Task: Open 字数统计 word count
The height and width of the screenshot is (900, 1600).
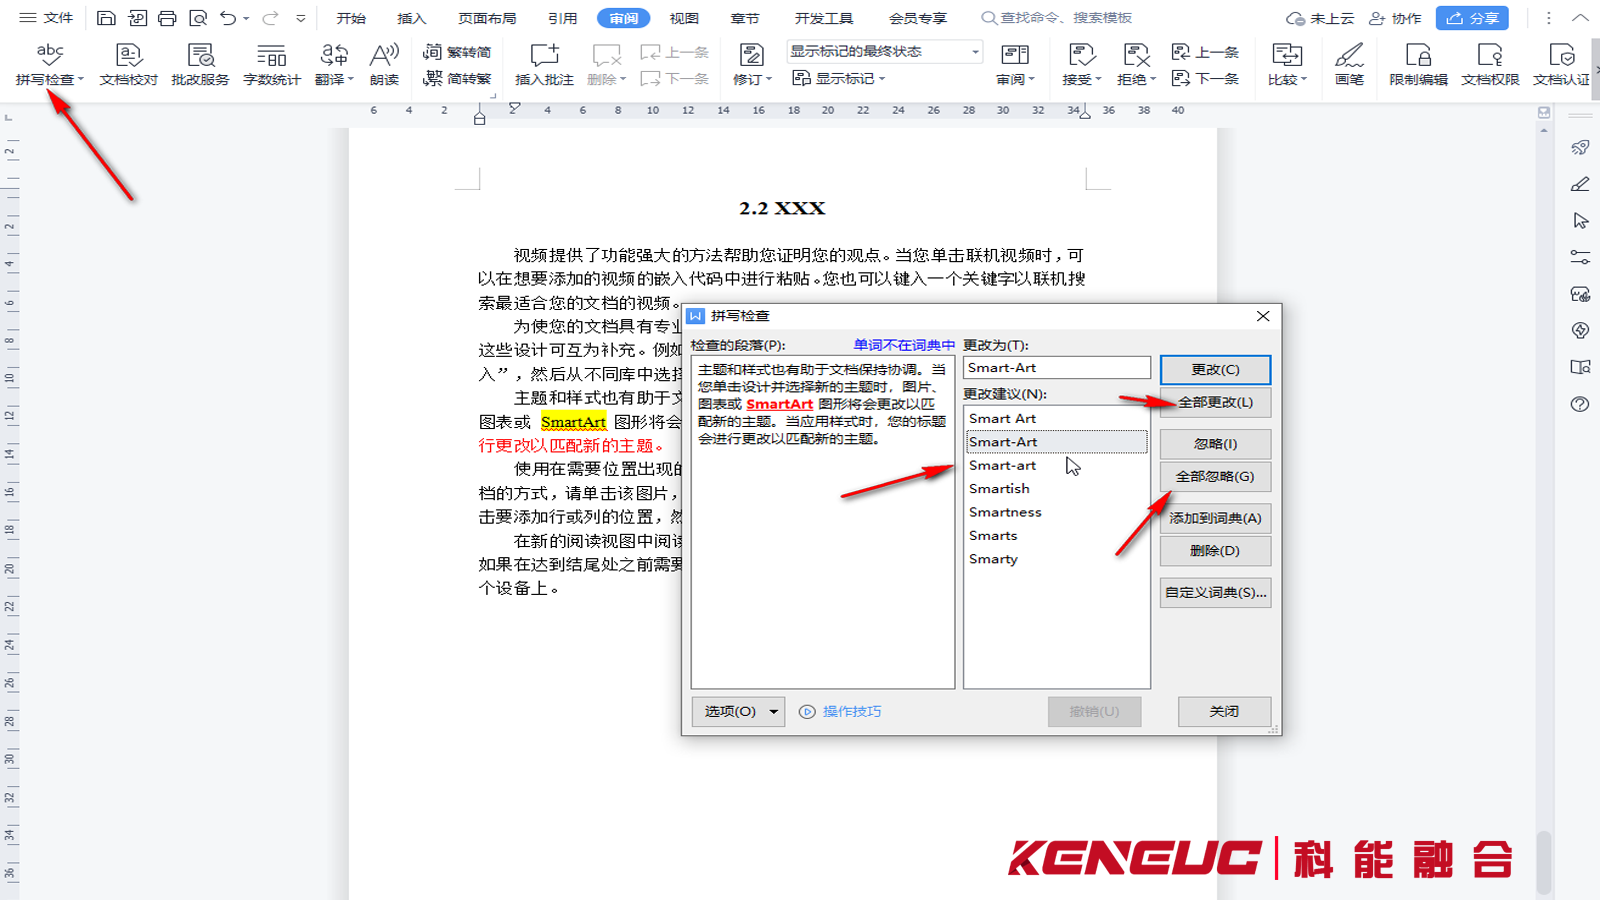Action: (x=271, y=64)
